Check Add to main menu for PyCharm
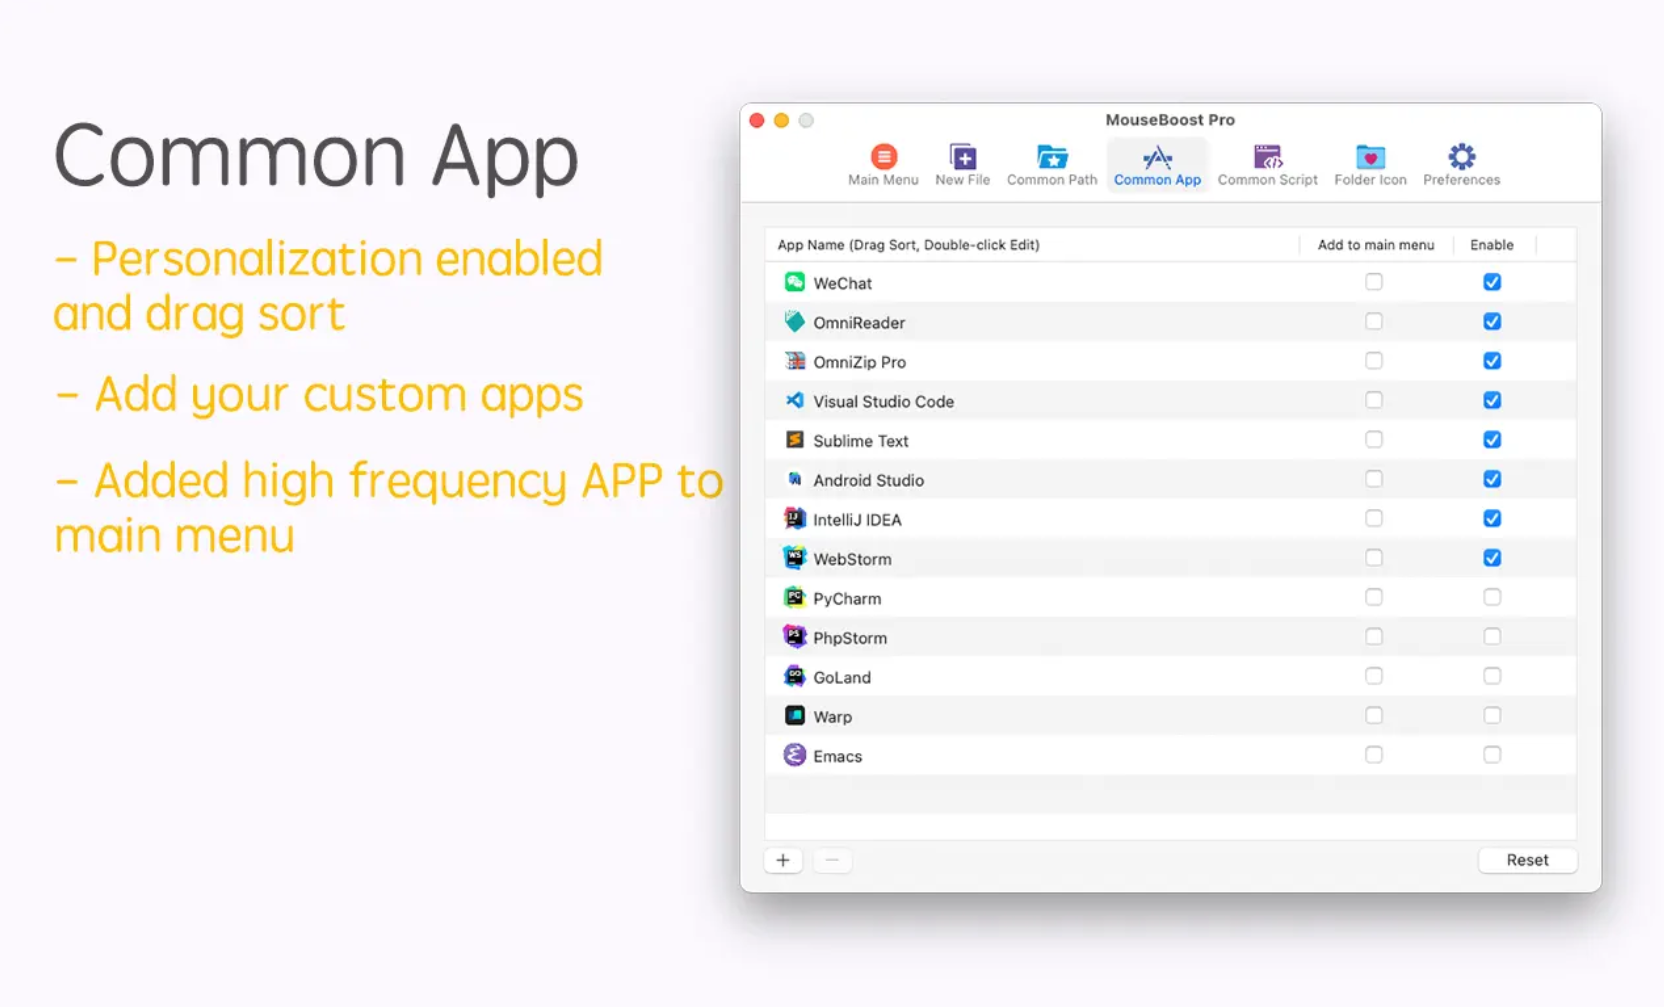The height and width of the screenshot is (1007, 1664). [x=1374, y=597]
